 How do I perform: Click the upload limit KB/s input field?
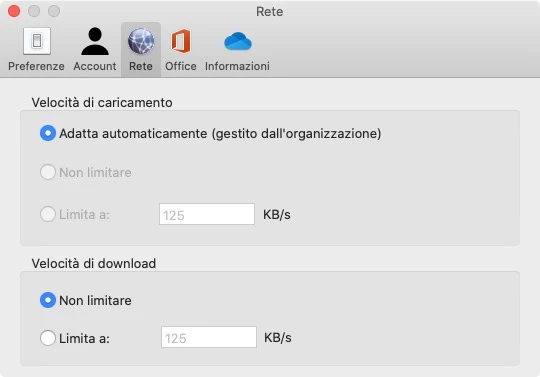[207, 214]
